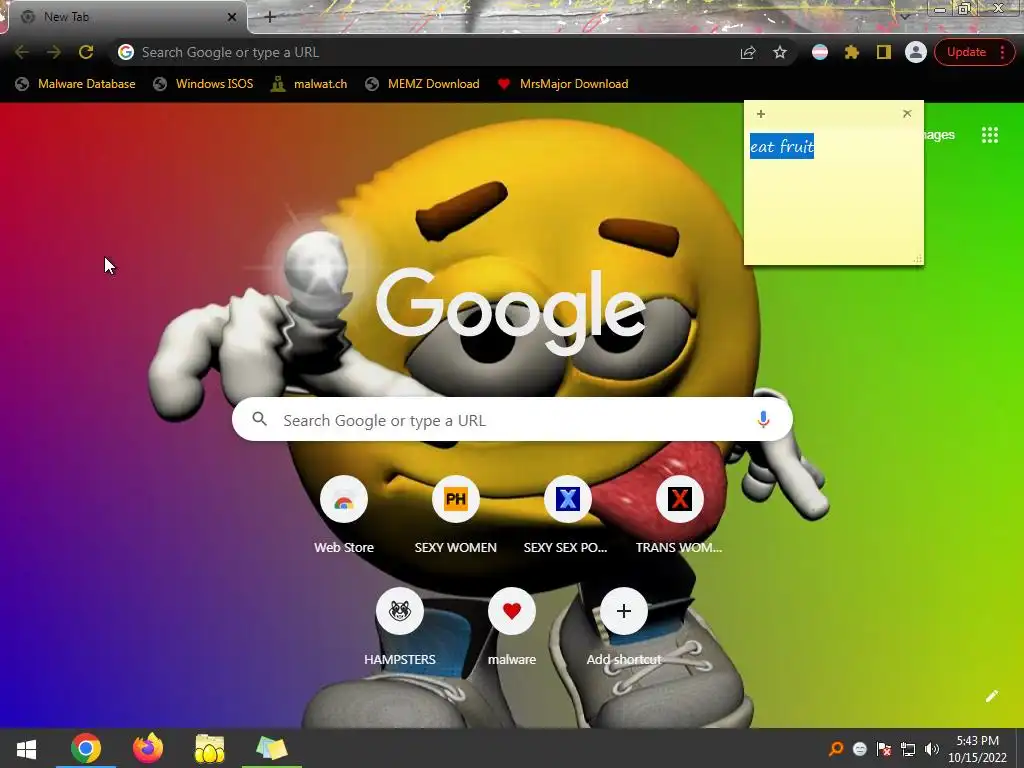Open the HAMPSTERS shortcut

pyautogui.click(x=400, y=628)
